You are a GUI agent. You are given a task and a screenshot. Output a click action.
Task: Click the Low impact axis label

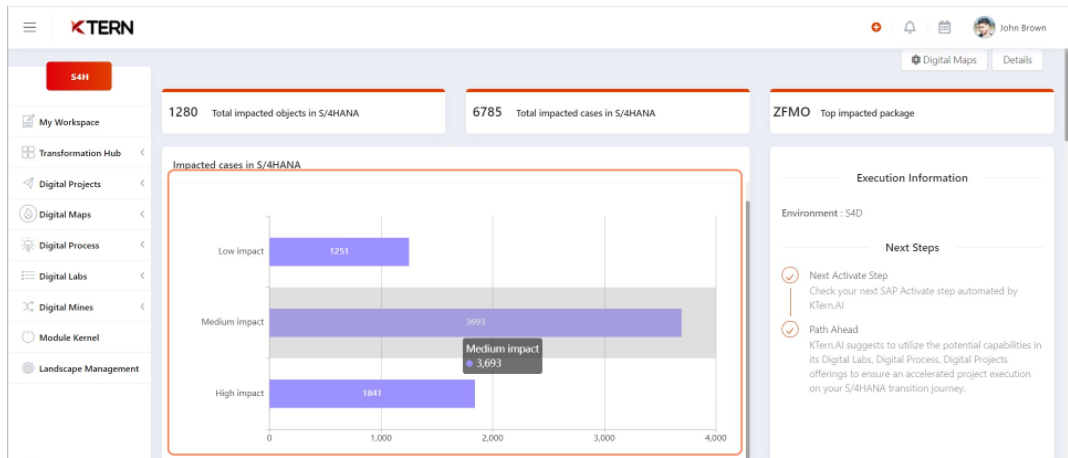[x=240, y=251]
